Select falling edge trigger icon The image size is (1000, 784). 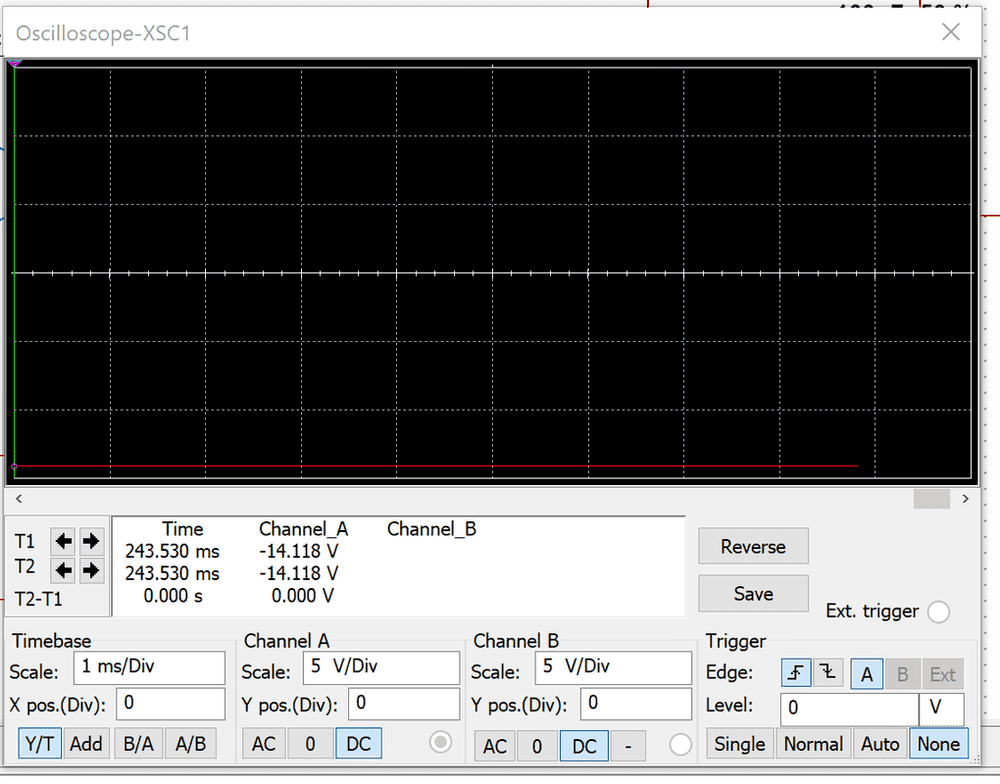[x=827, y=674]
